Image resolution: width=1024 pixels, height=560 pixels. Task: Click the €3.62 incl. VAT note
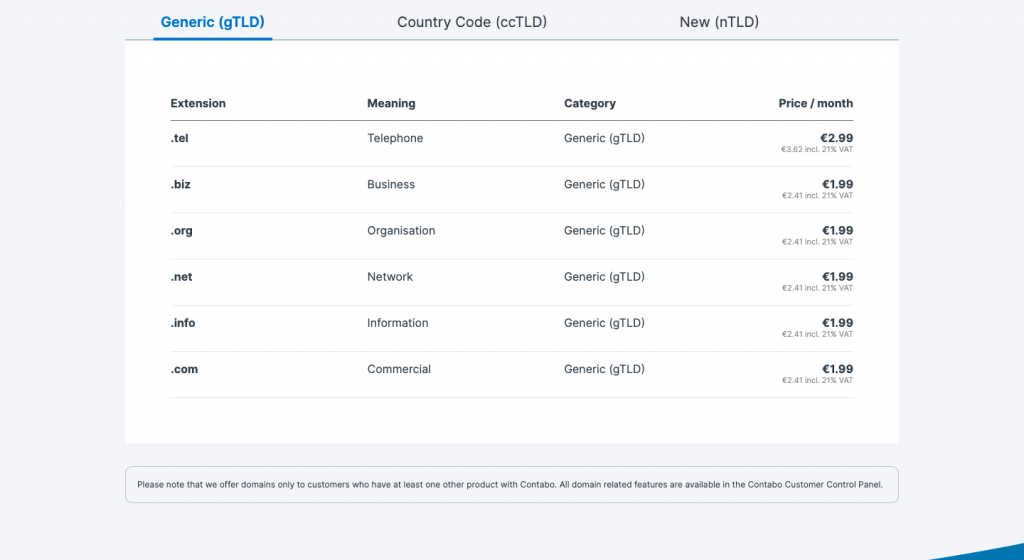[x=817, y=149]
